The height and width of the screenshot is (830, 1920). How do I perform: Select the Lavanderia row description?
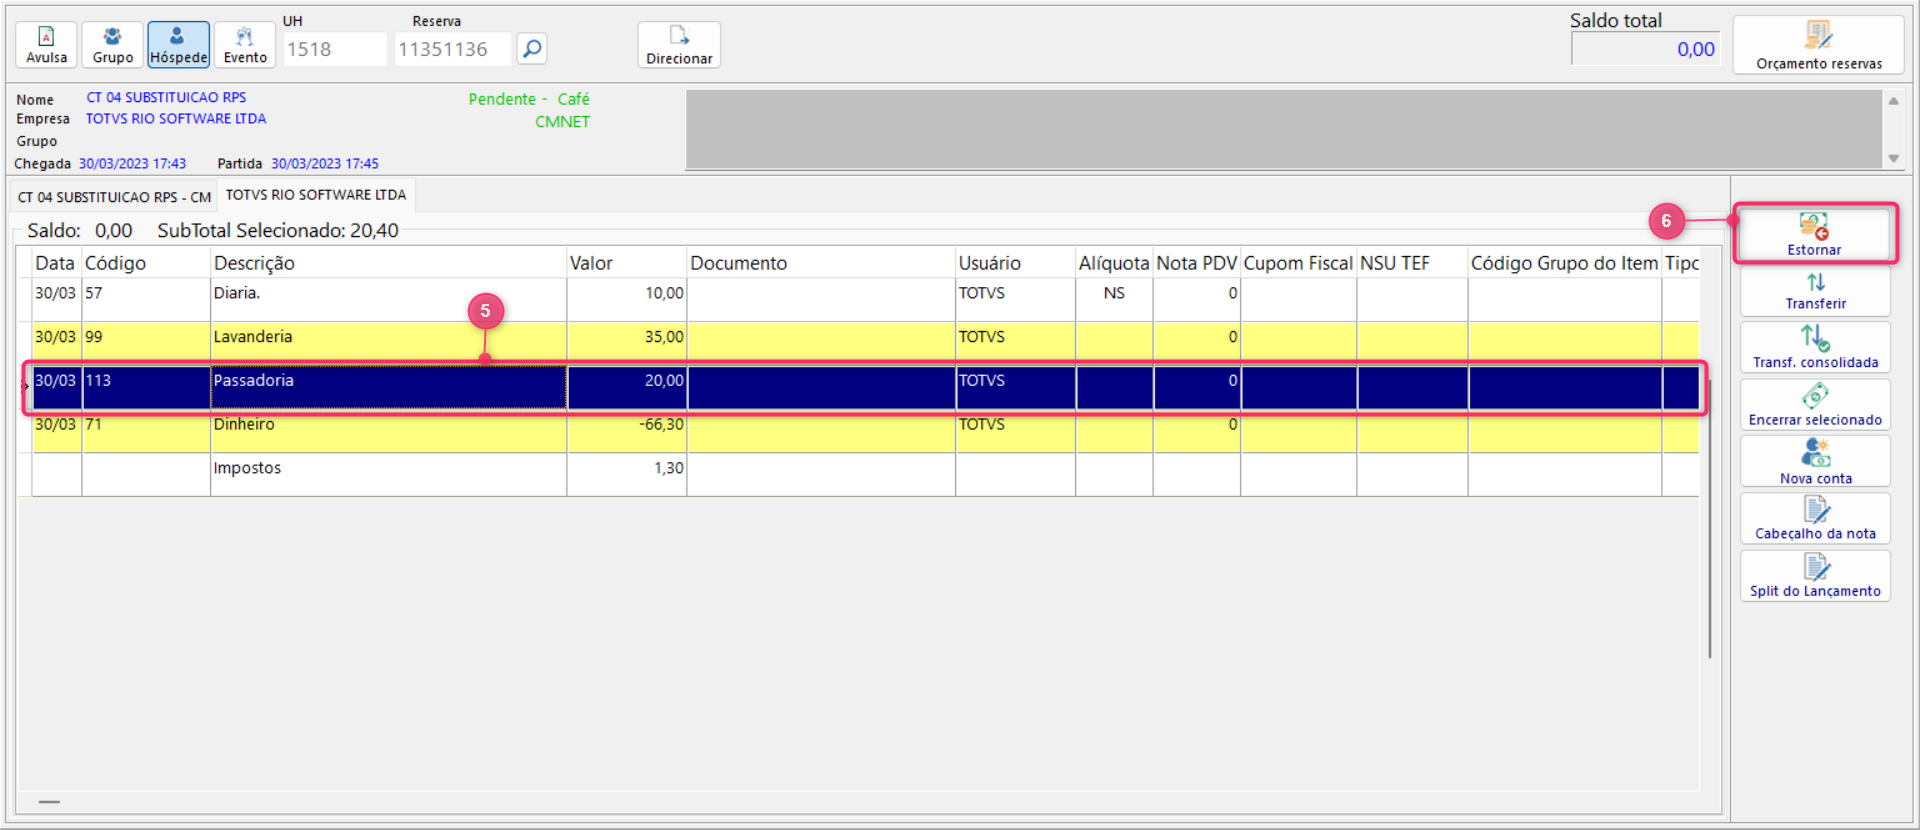tap(253, 337)
